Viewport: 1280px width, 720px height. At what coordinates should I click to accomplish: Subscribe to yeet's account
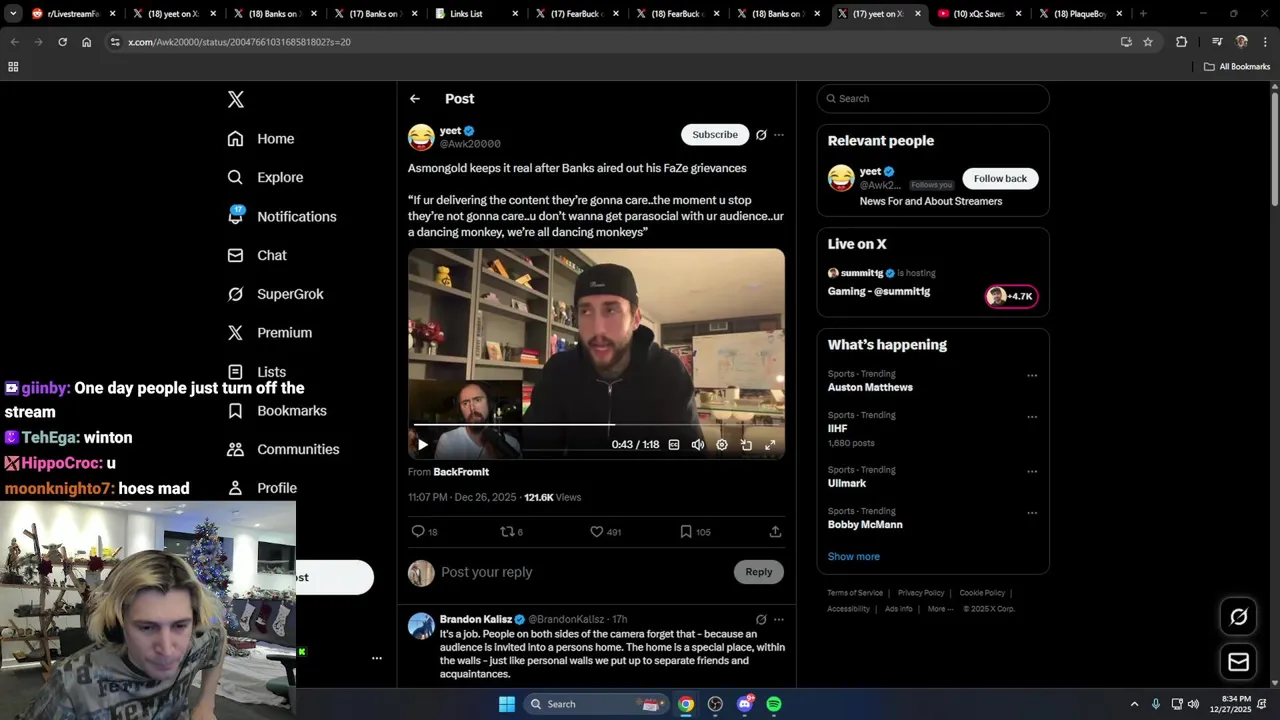(715, 134)
